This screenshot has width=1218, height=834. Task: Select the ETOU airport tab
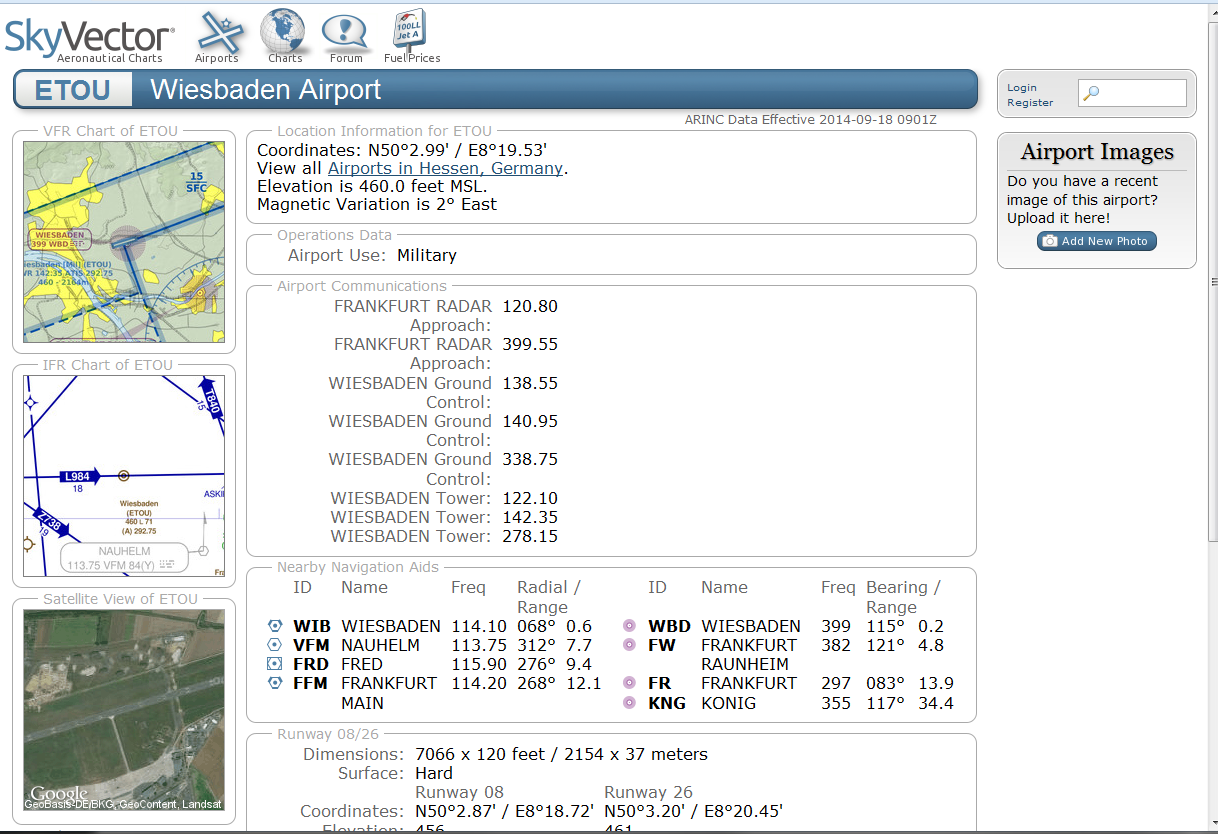coord(73,89)
